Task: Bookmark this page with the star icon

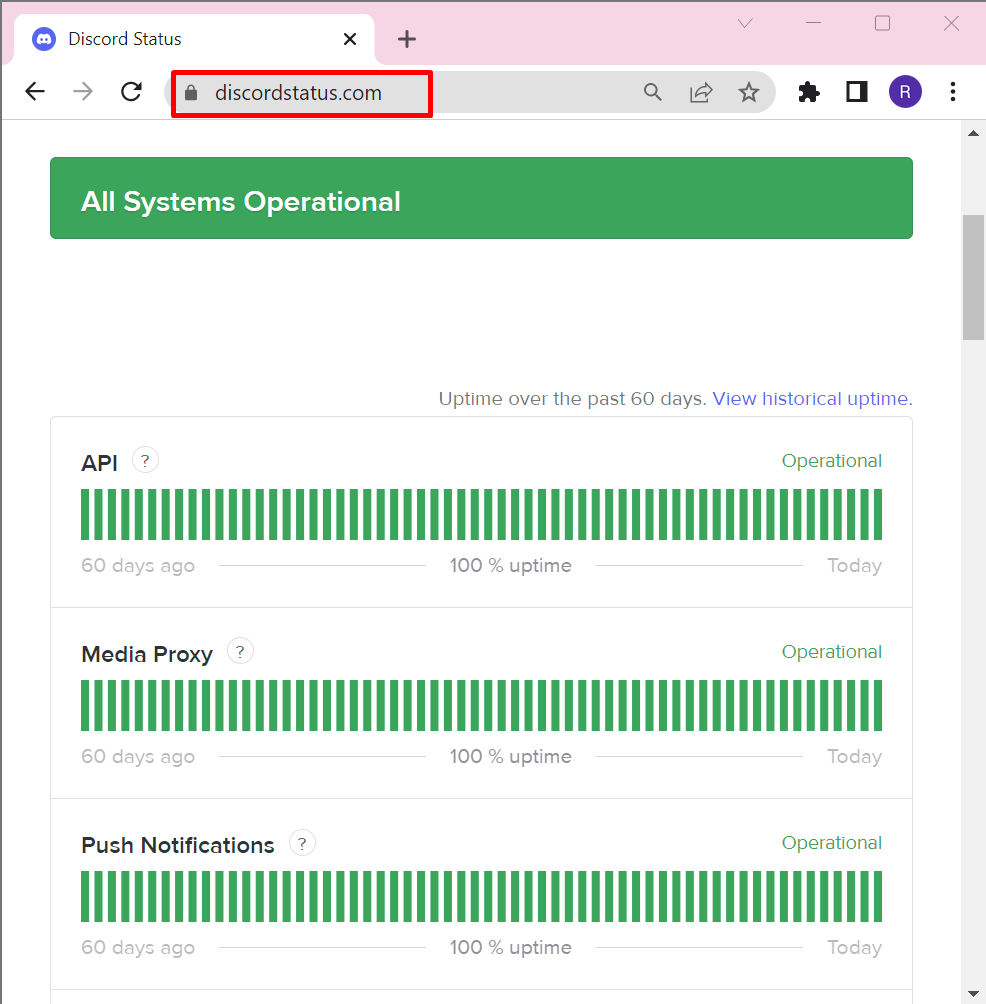Action: (748, 92)
